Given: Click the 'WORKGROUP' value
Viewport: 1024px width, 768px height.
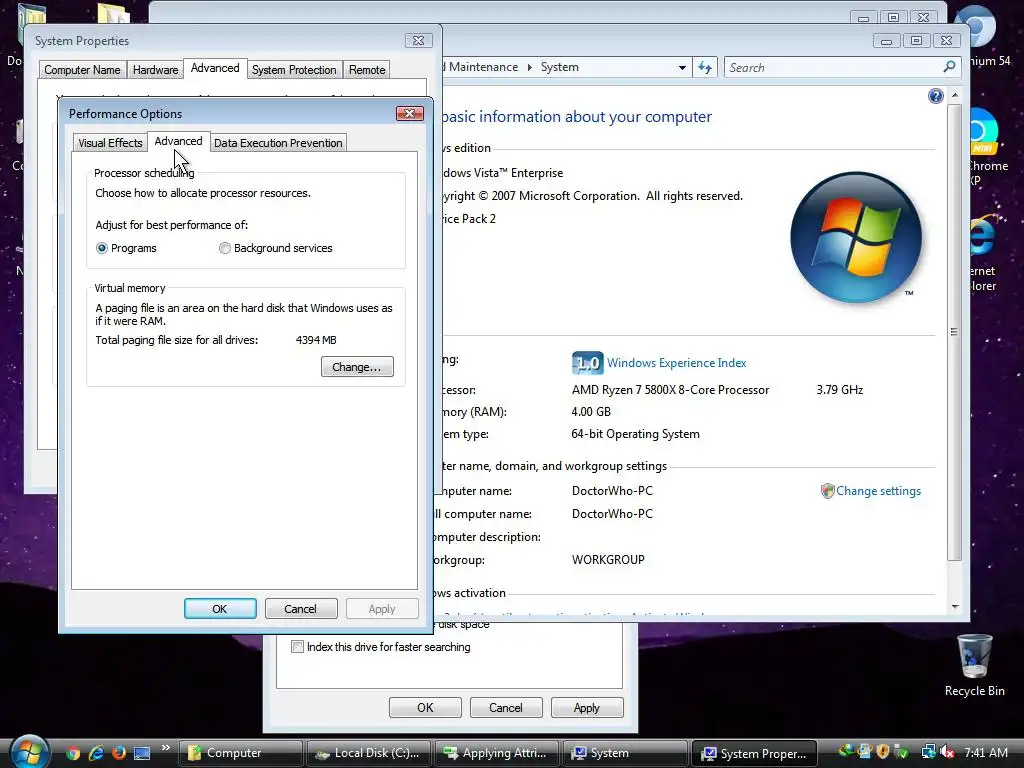Looking at the screenshot, I should coord(608,560).
